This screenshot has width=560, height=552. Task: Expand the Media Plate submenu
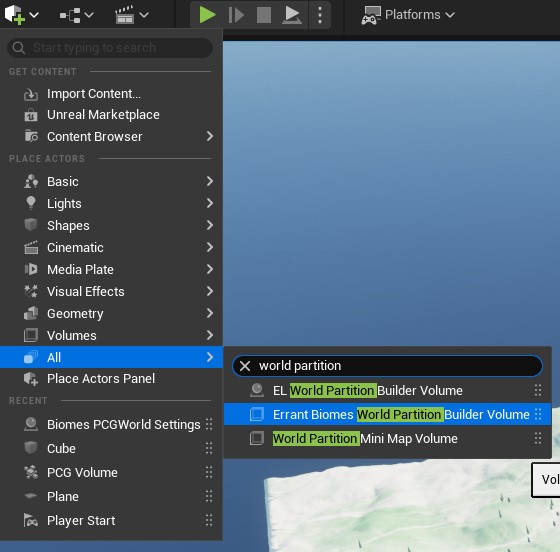111,270
